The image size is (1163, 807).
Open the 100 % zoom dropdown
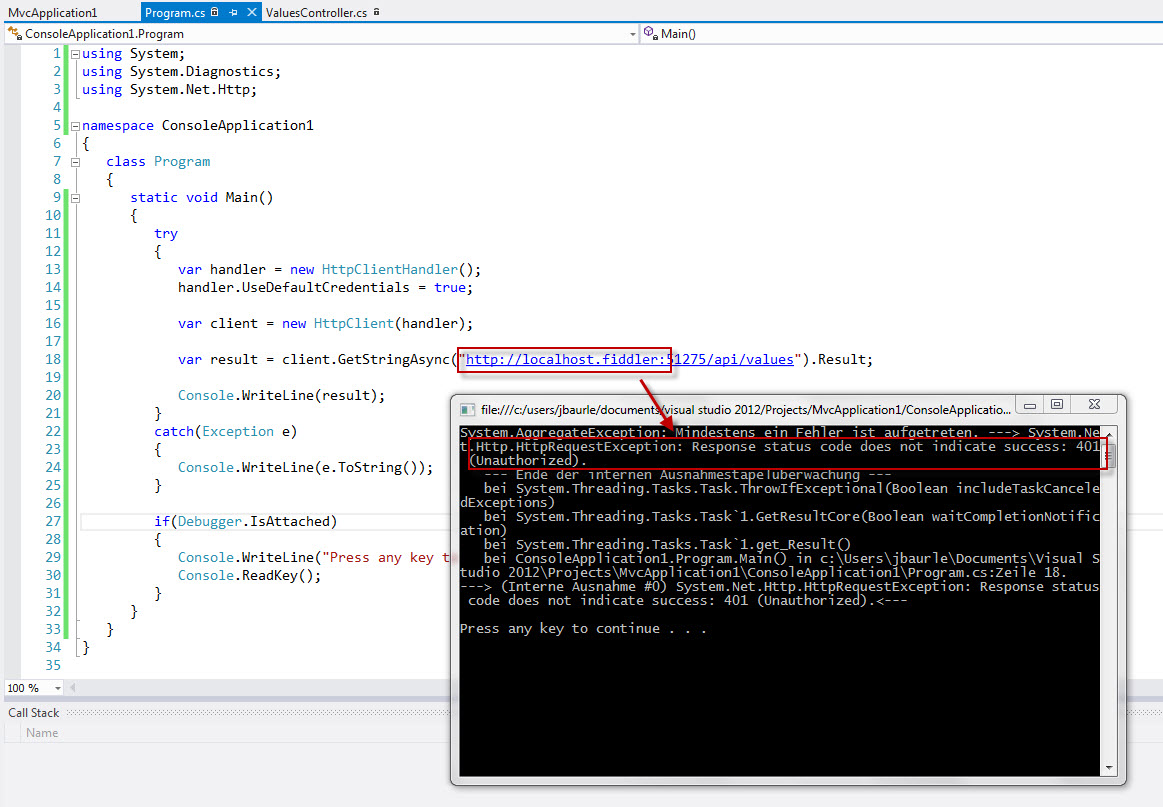point(57,688)
